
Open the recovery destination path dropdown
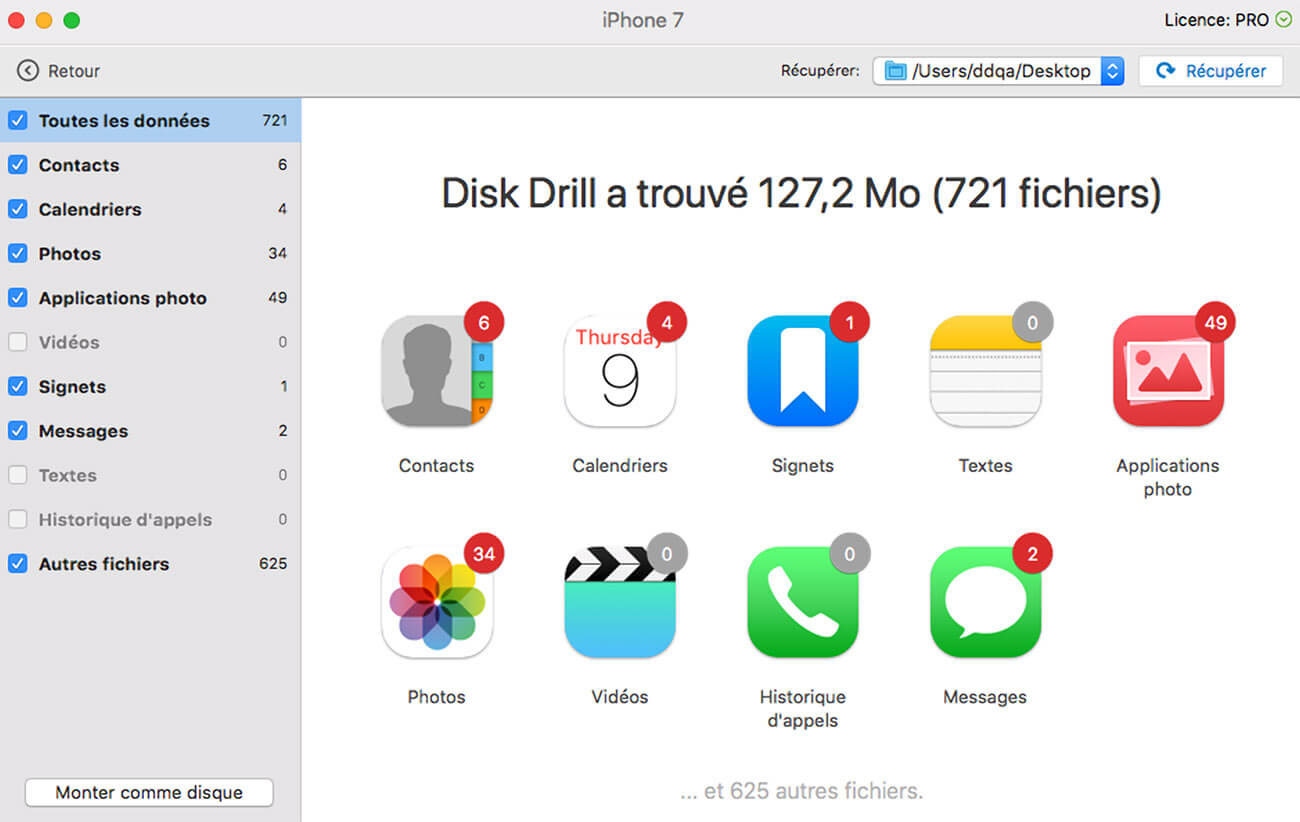tap(998, 71)
